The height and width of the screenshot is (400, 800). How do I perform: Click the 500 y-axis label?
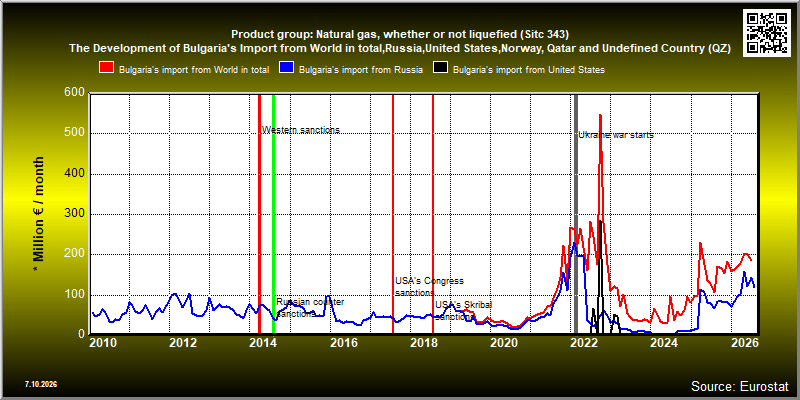pos(75,134)
